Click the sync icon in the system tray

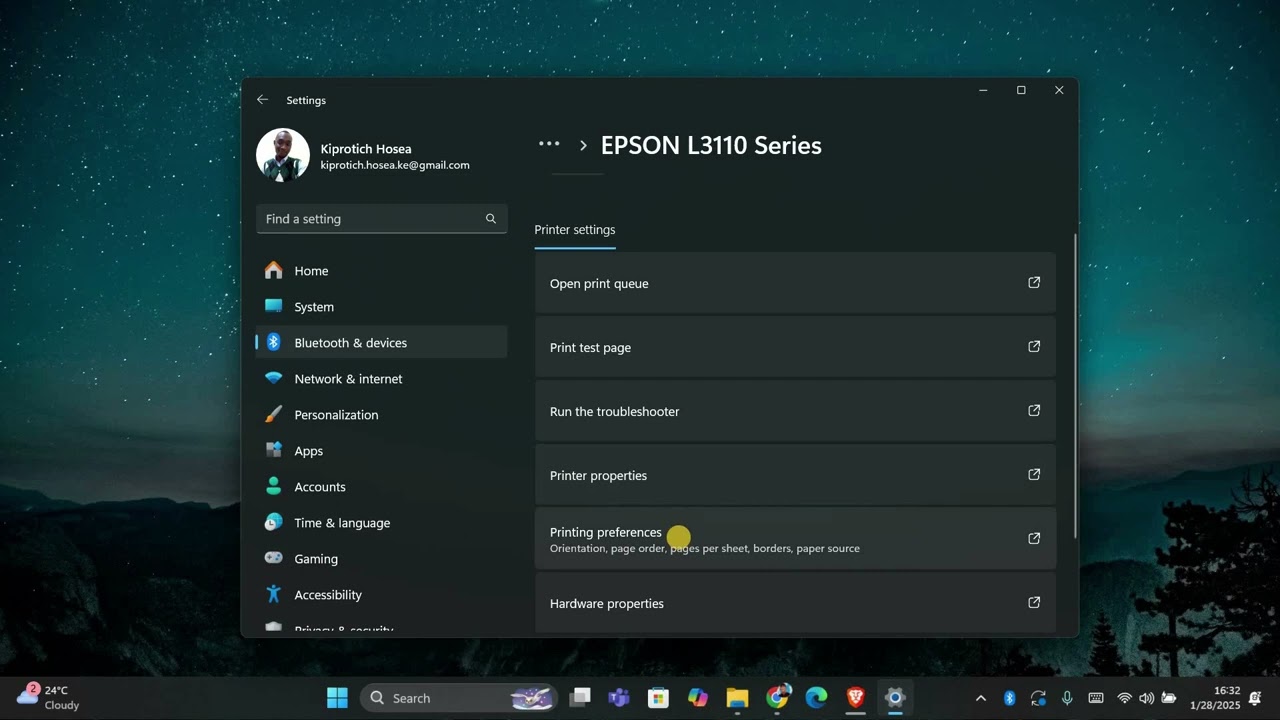click(1039, 698)
